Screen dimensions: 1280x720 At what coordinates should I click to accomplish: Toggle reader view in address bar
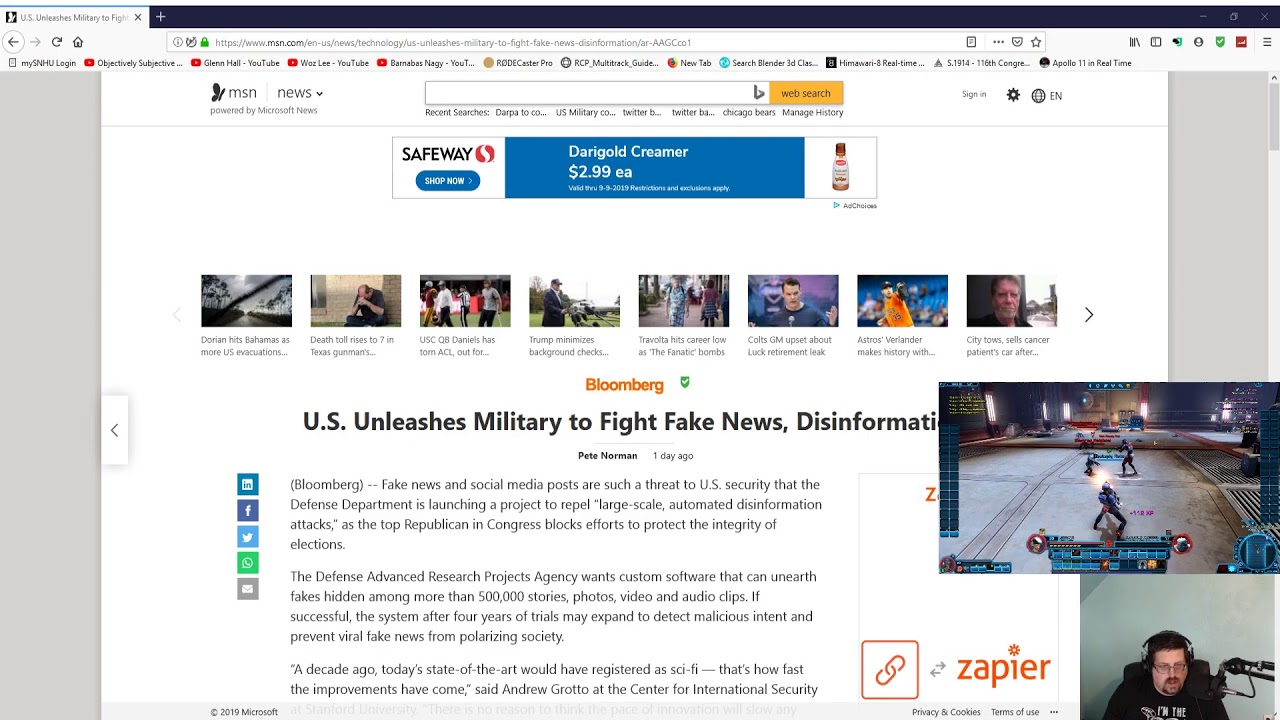(971, 42)
